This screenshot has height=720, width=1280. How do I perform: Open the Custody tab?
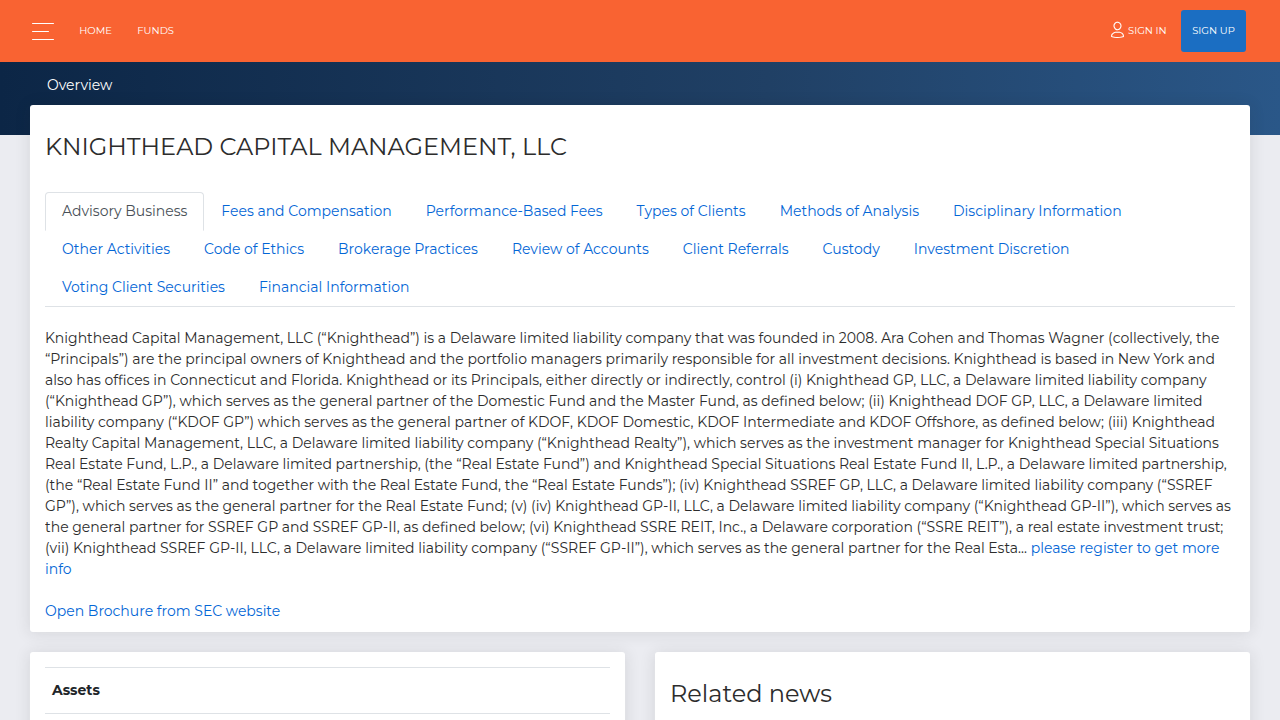[x=851, y=249]
